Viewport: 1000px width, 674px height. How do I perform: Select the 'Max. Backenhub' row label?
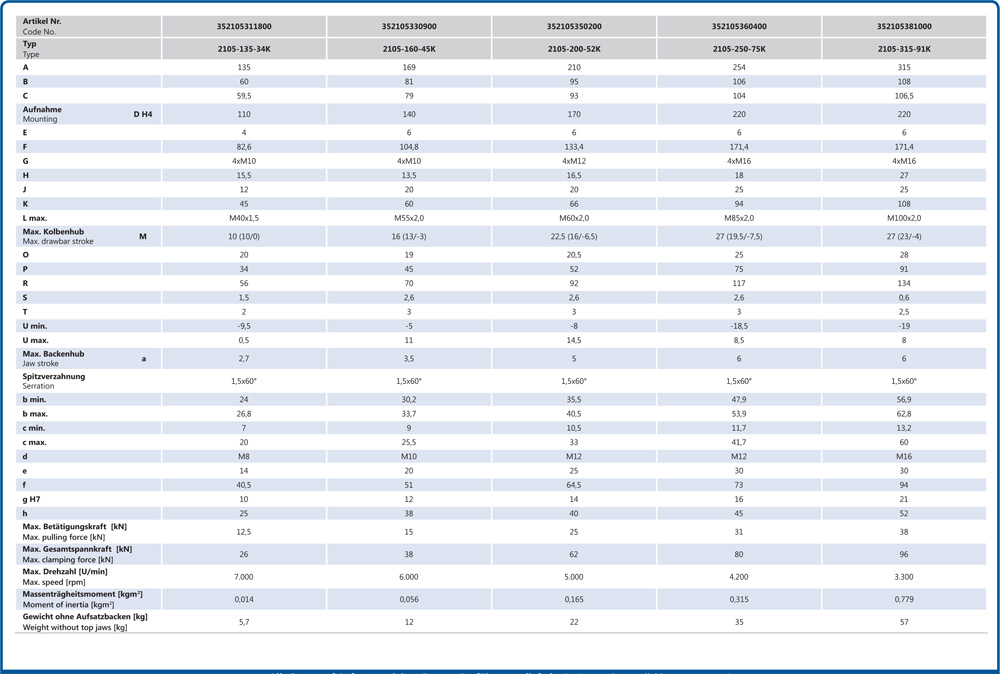point(53,354)
